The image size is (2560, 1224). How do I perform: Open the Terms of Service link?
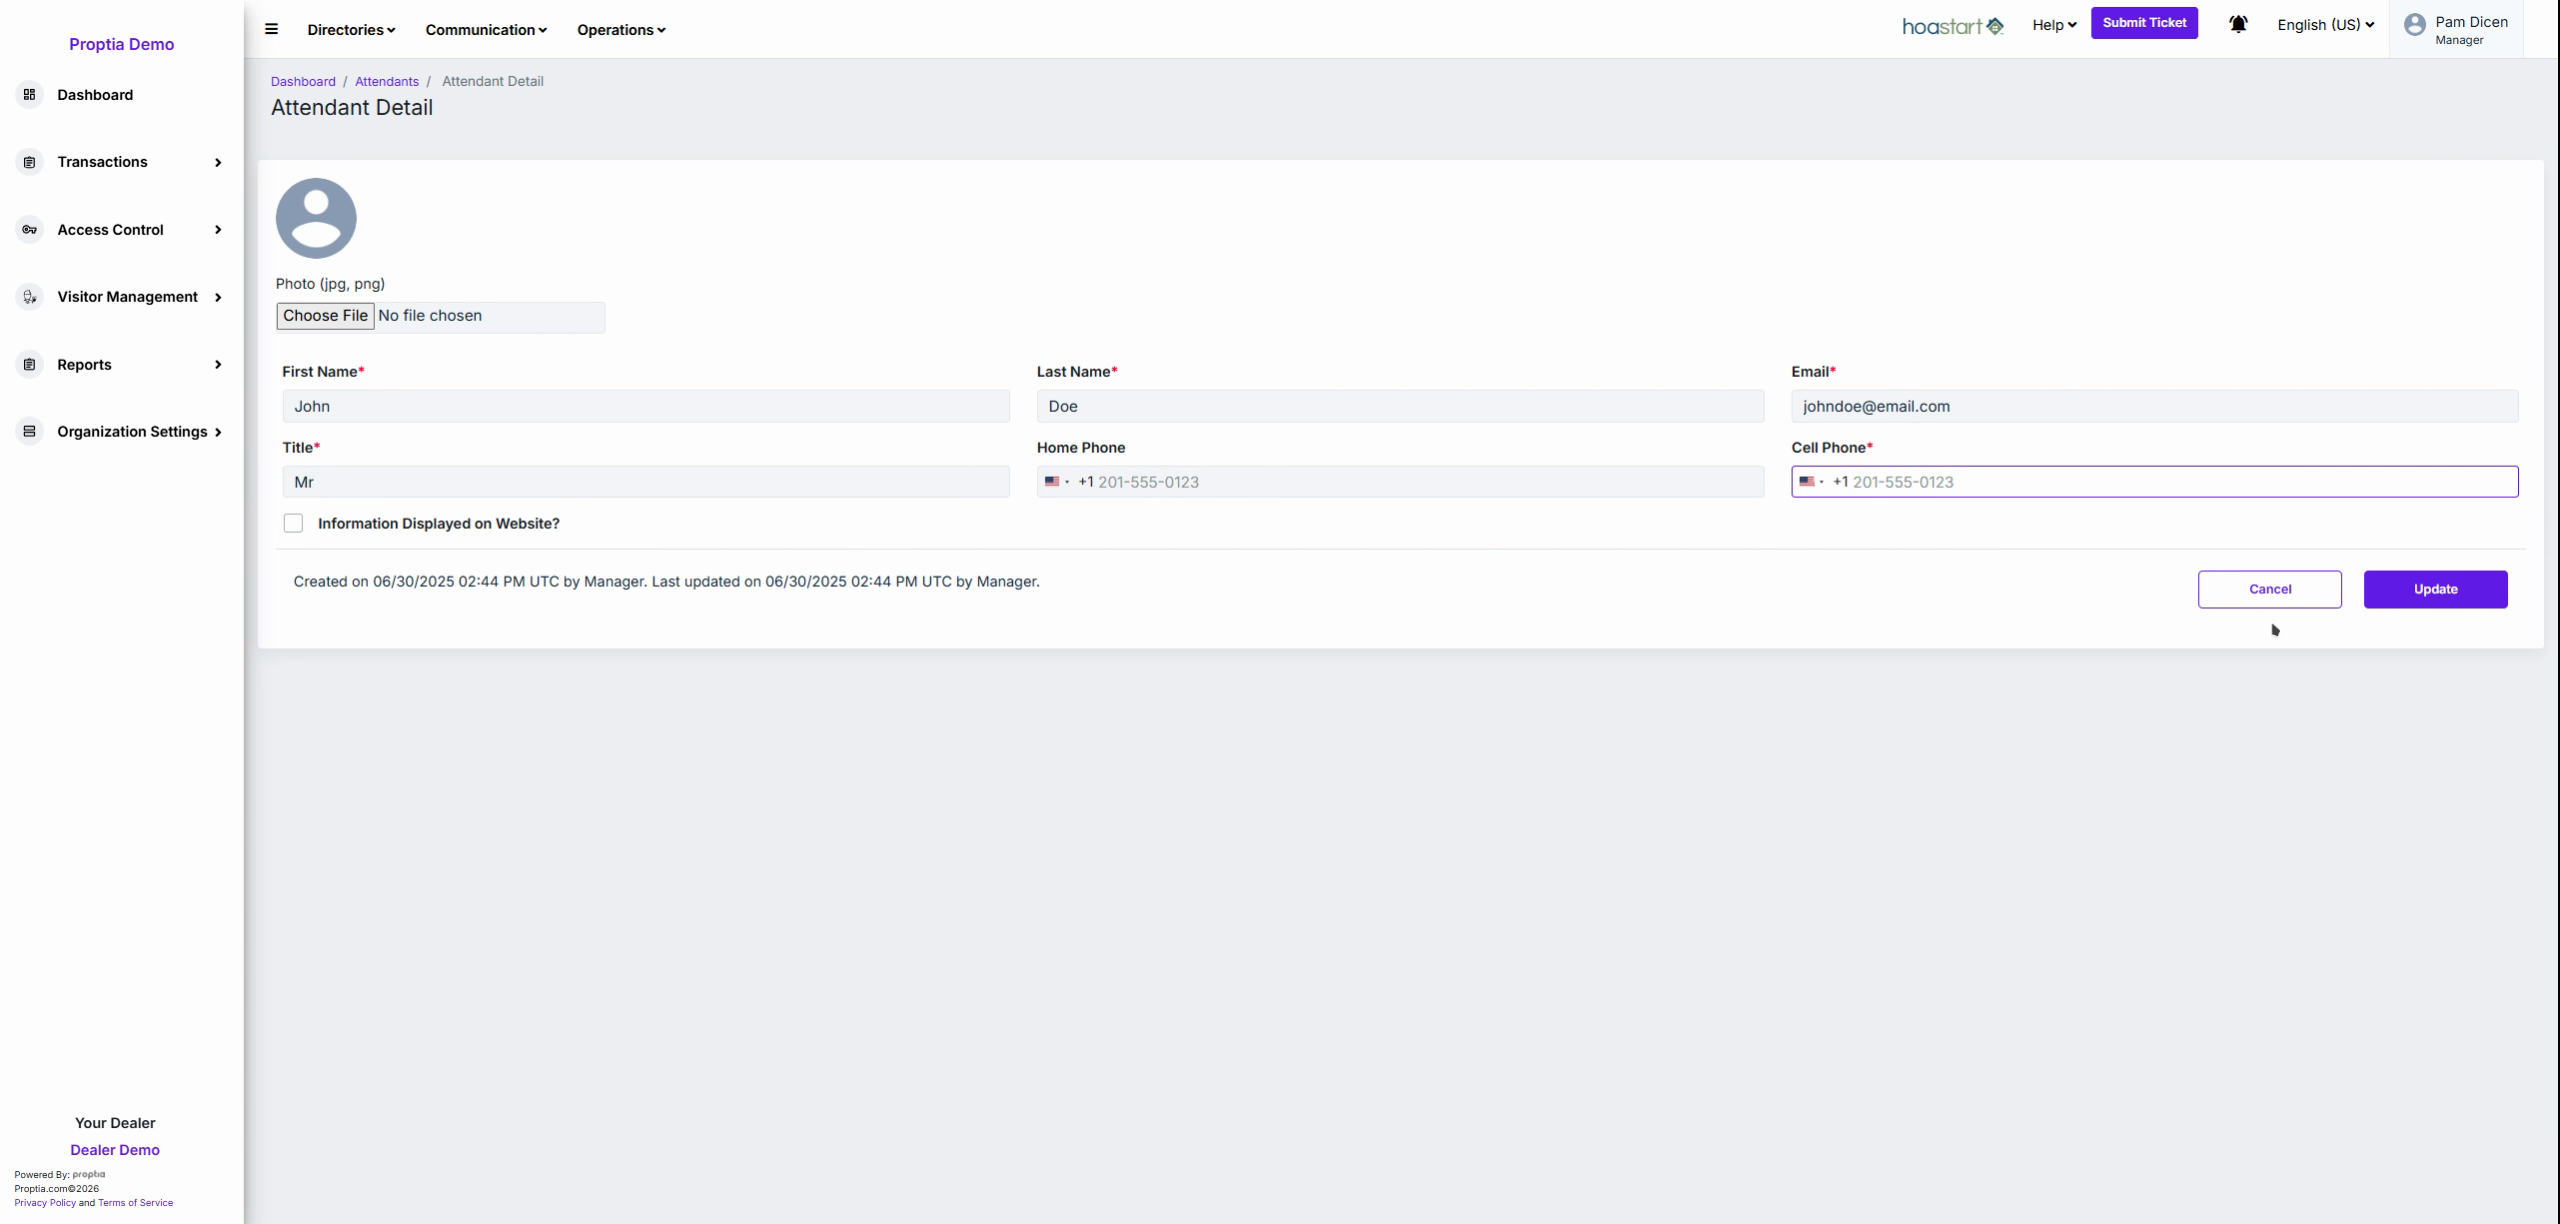coord(135,1203)
